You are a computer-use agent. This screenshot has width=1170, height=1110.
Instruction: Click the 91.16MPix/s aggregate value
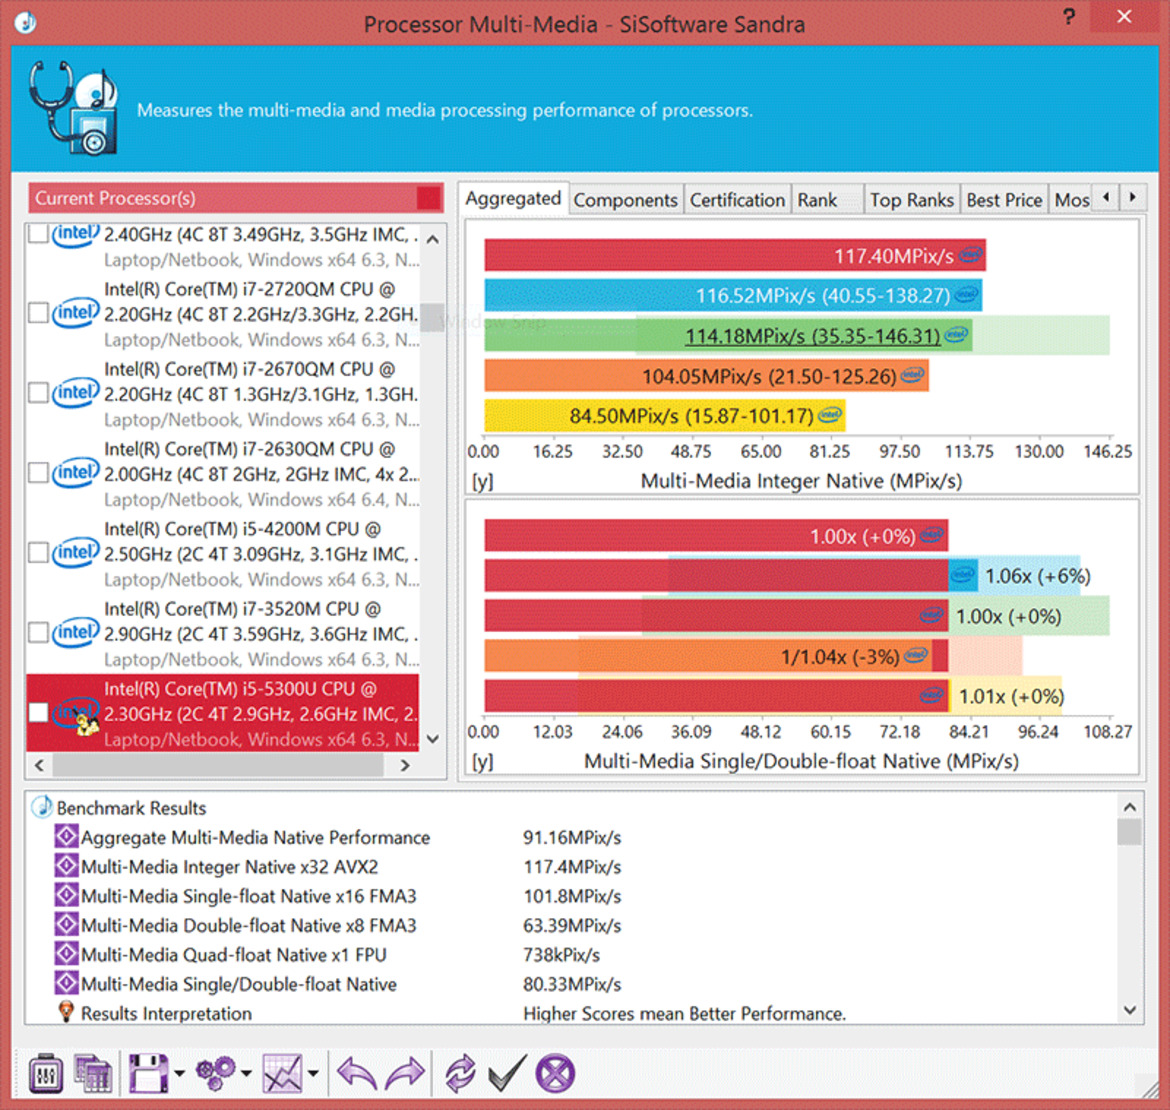point(572,837)
